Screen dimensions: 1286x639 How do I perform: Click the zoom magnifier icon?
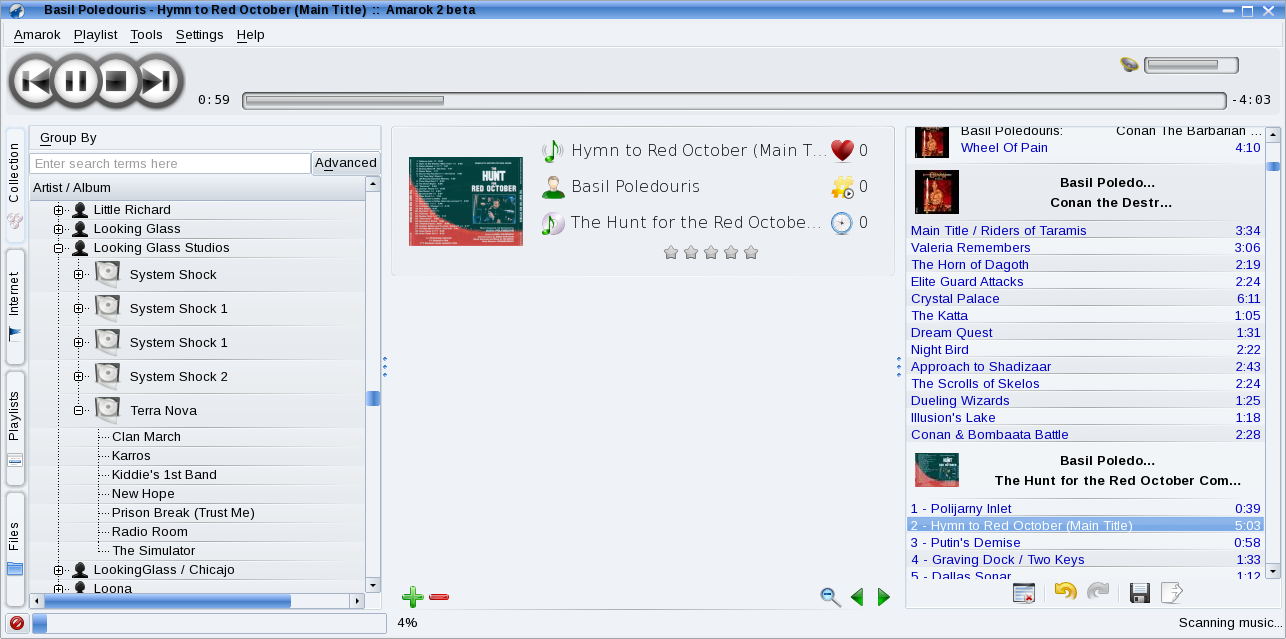830,597
